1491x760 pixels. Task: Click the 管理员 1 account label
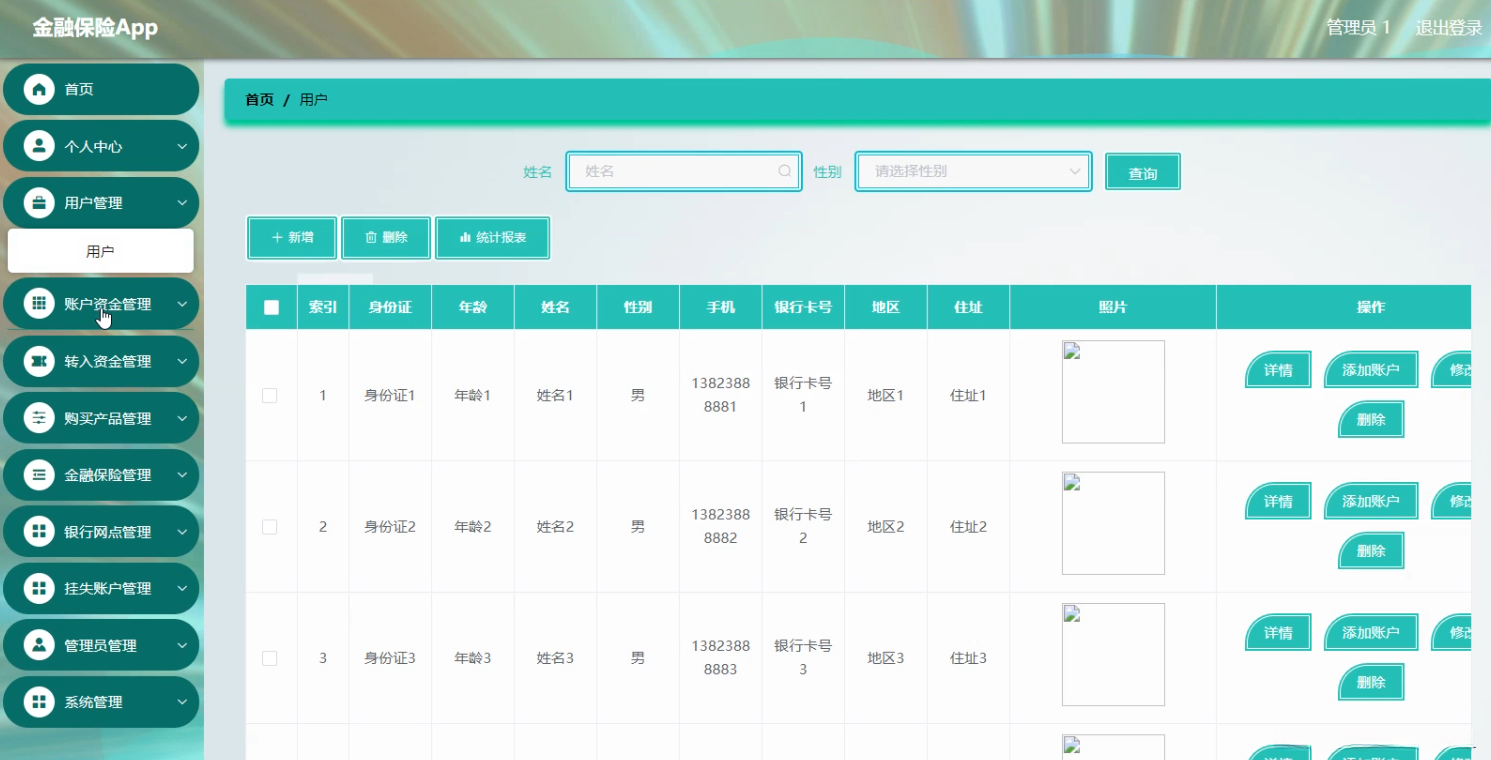pos(1358,28)
